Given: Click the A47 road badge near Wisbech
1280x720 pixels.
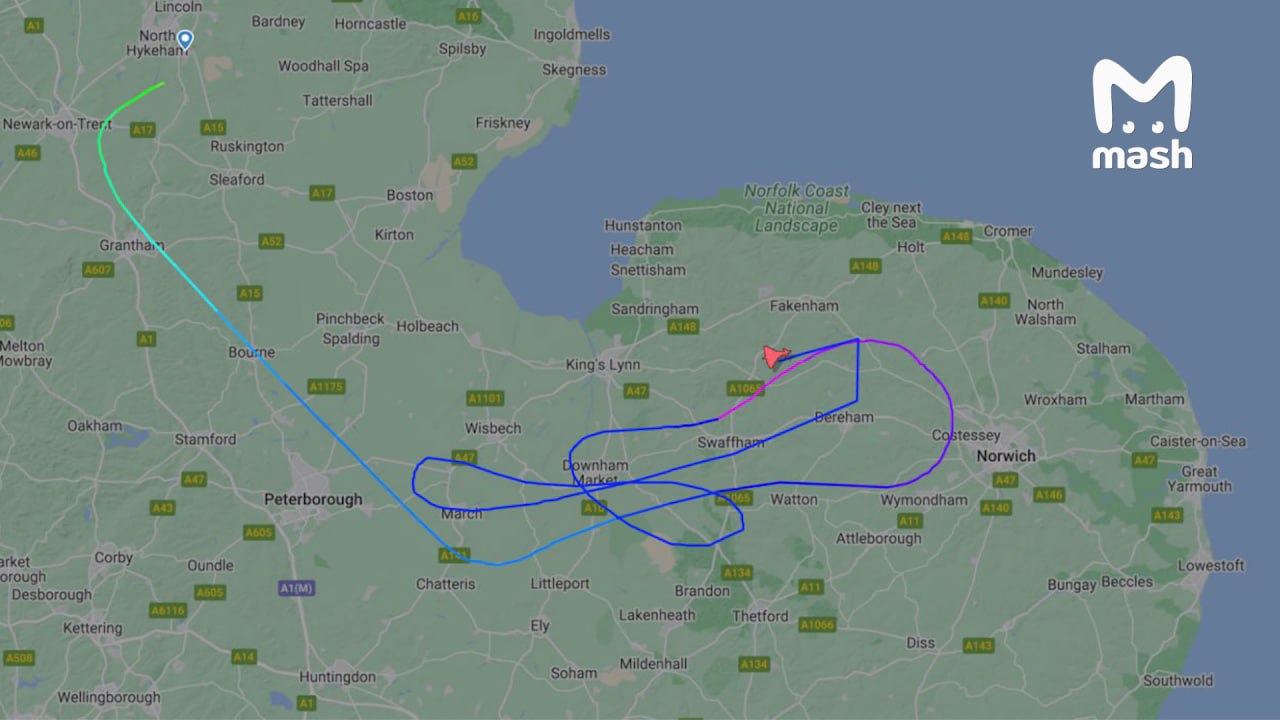Looking at the screenshot, I should [x=464, y=457].
